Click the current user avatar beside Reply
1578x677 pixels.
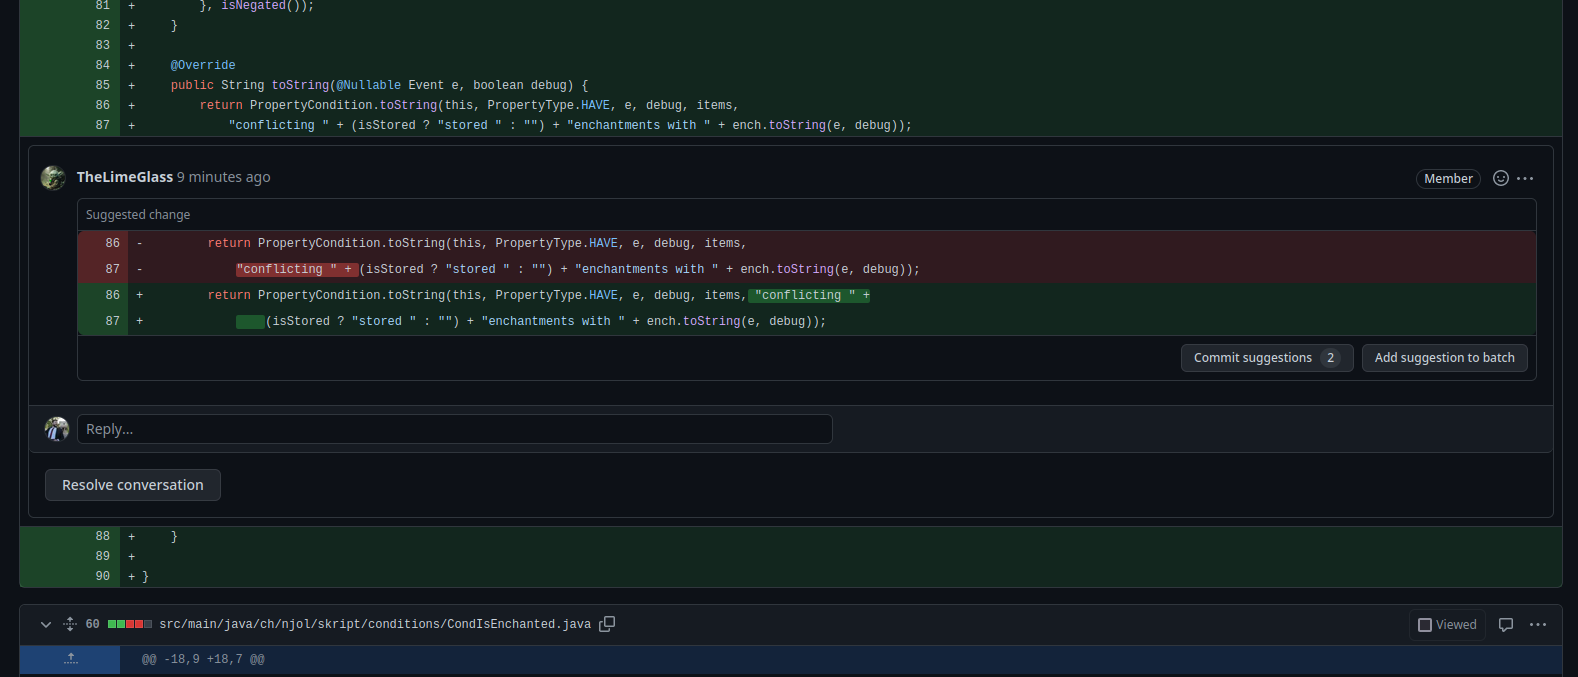pyautogui.click(x=57, y=429)
